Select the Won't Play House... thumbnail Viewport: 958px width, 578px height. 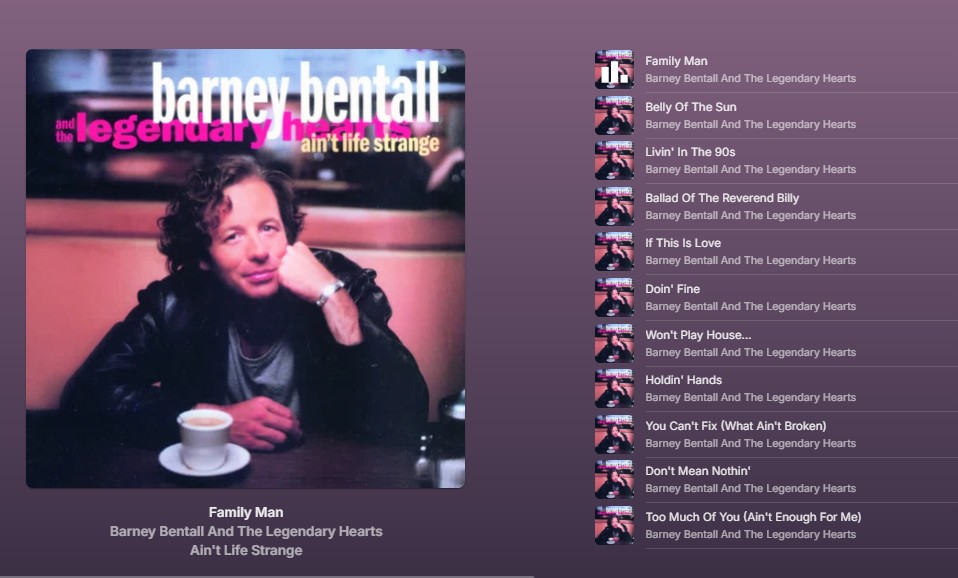614,343
